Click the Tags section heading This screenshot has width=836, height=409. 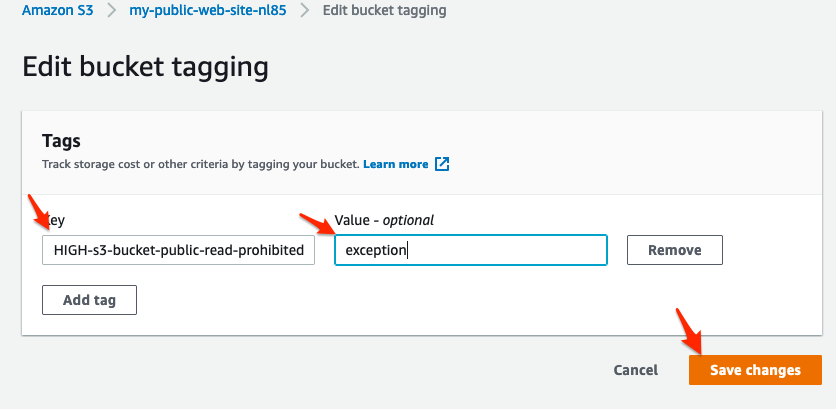61,141
